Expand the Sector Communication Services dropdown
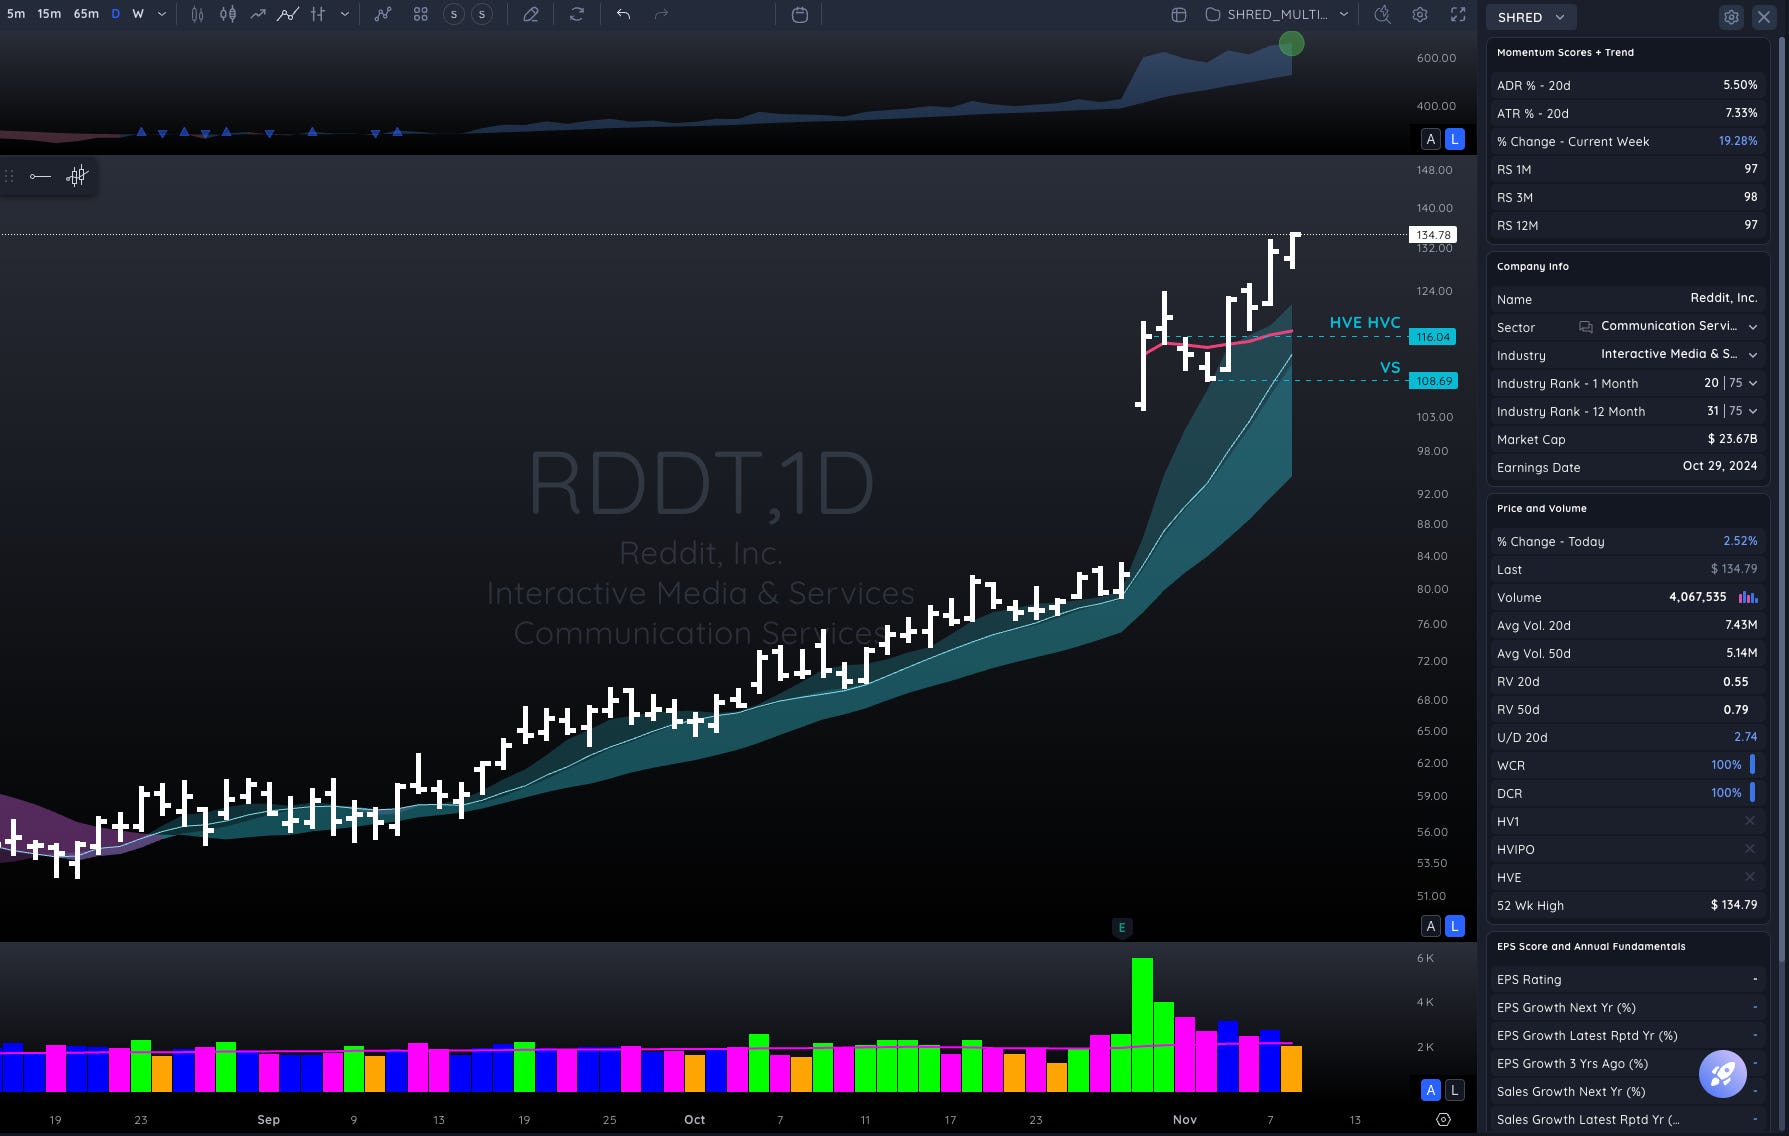The width and height of the screenshot is (1789, 1136). coord(1753,327)
